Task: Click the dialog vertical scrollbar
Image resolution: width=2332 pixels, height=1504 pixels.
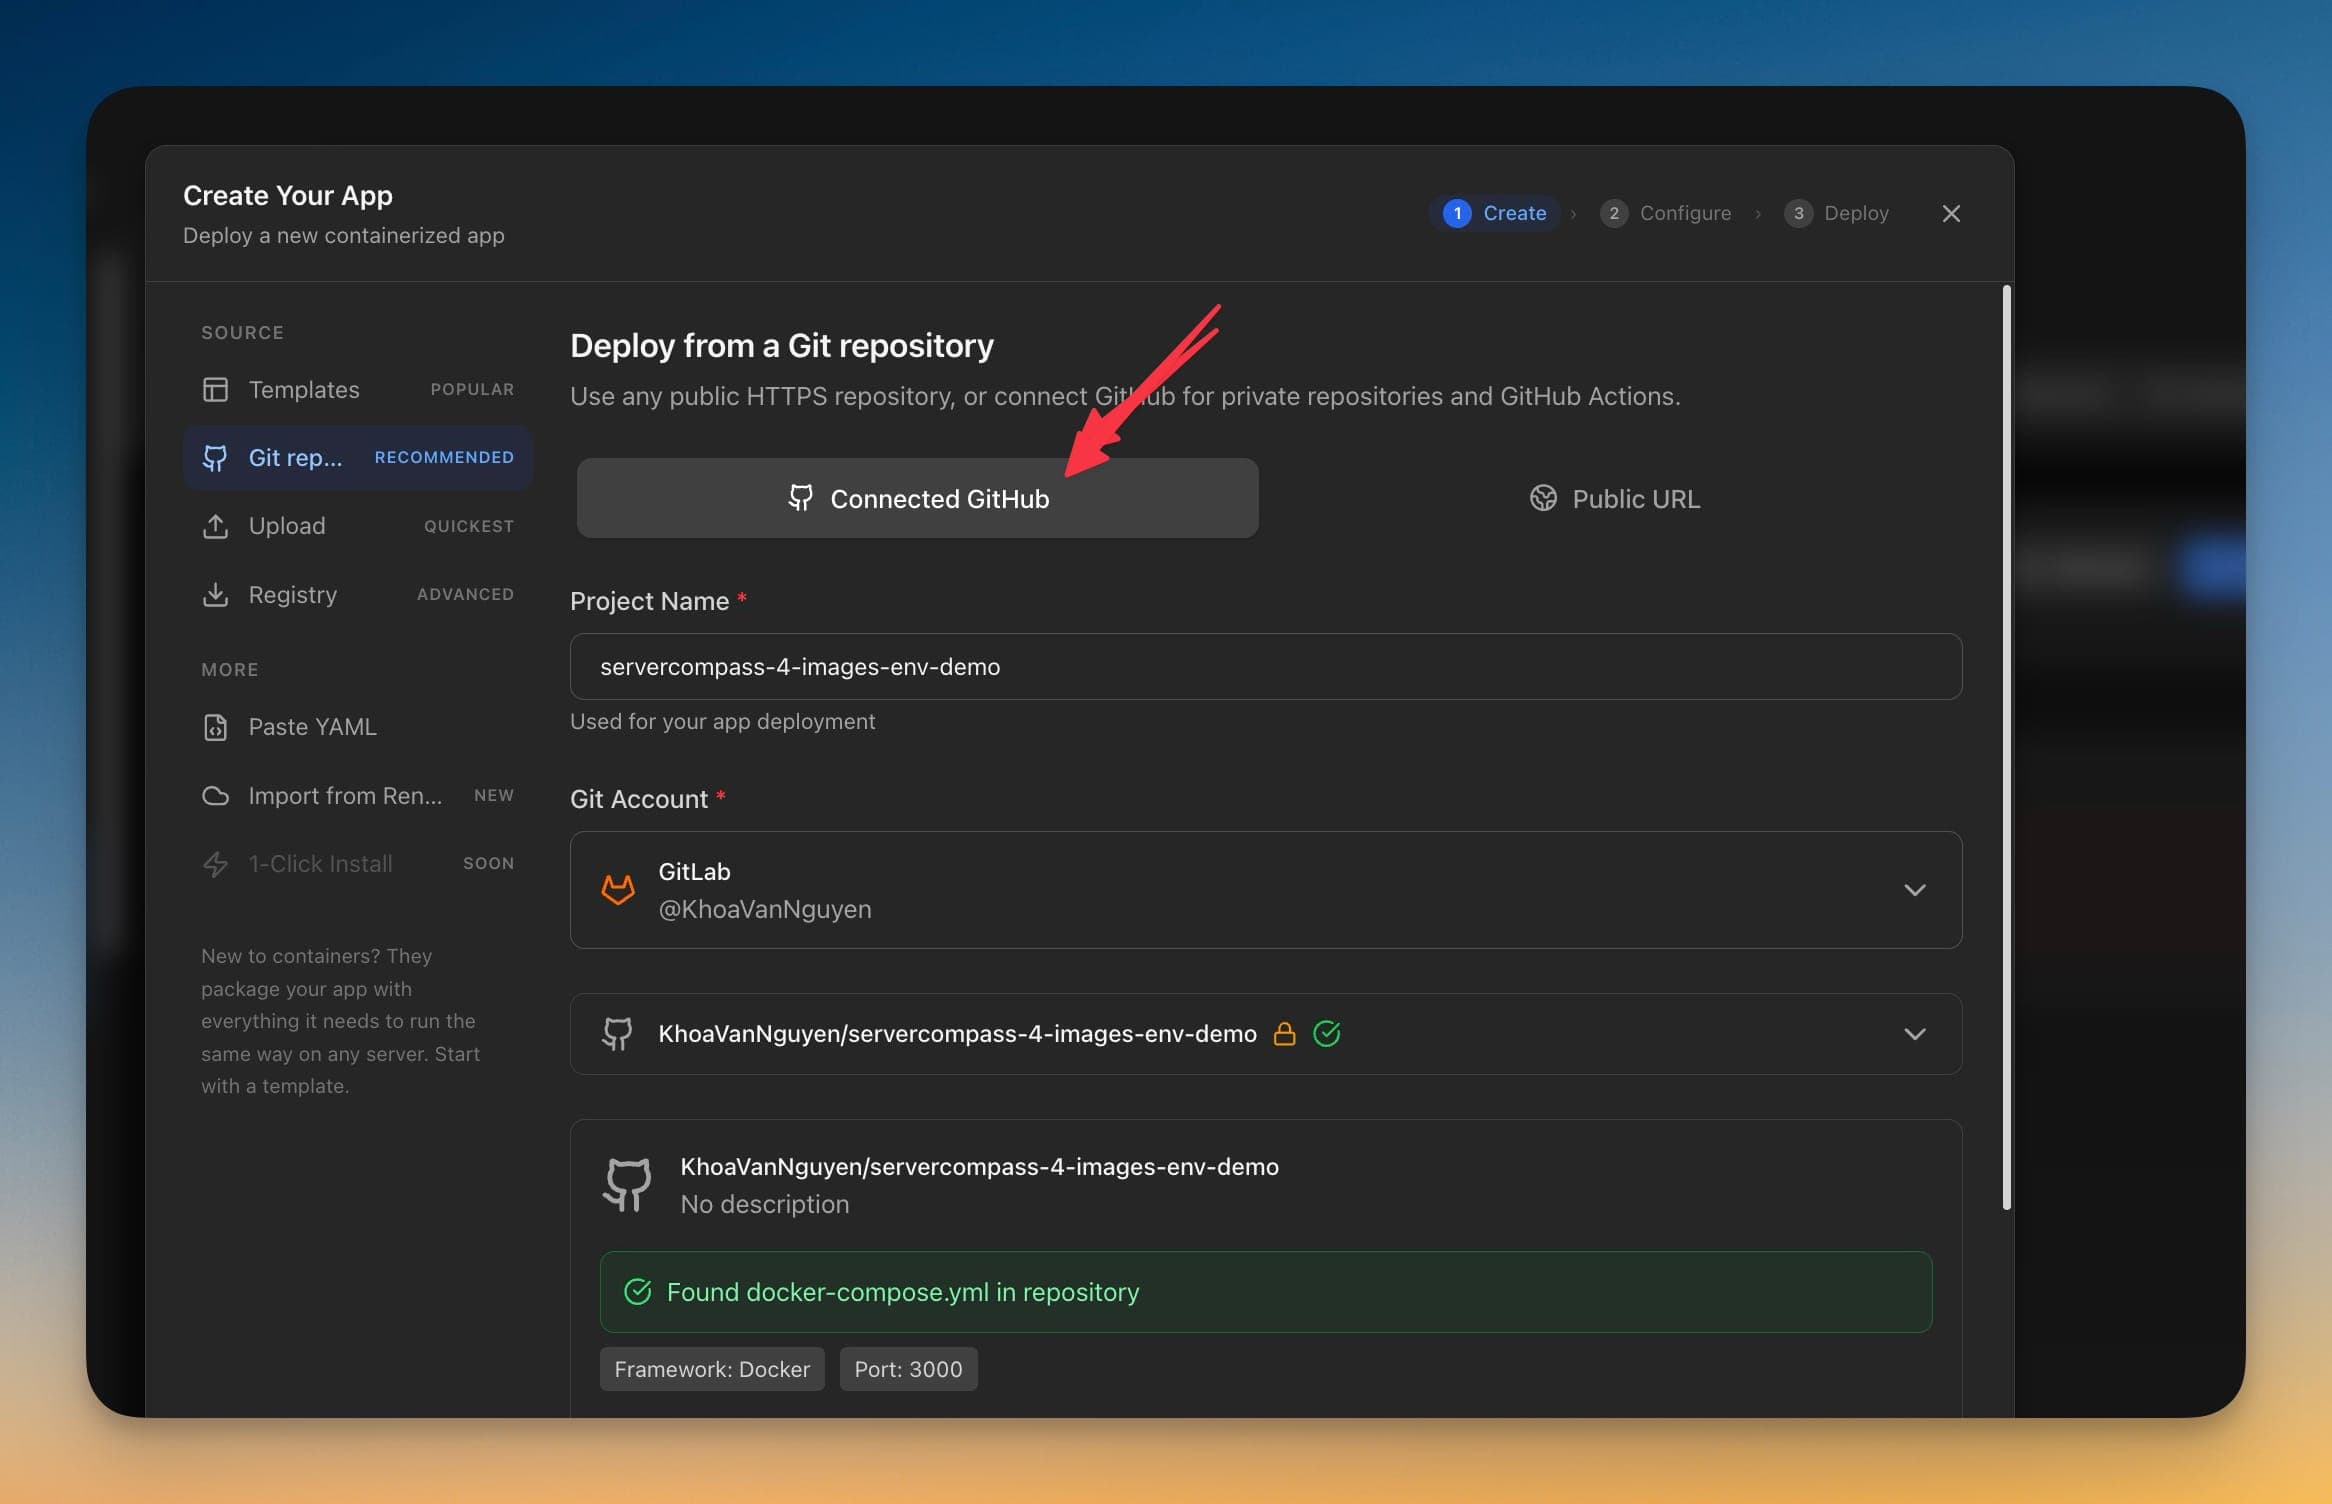Action: coord(2006,747)
